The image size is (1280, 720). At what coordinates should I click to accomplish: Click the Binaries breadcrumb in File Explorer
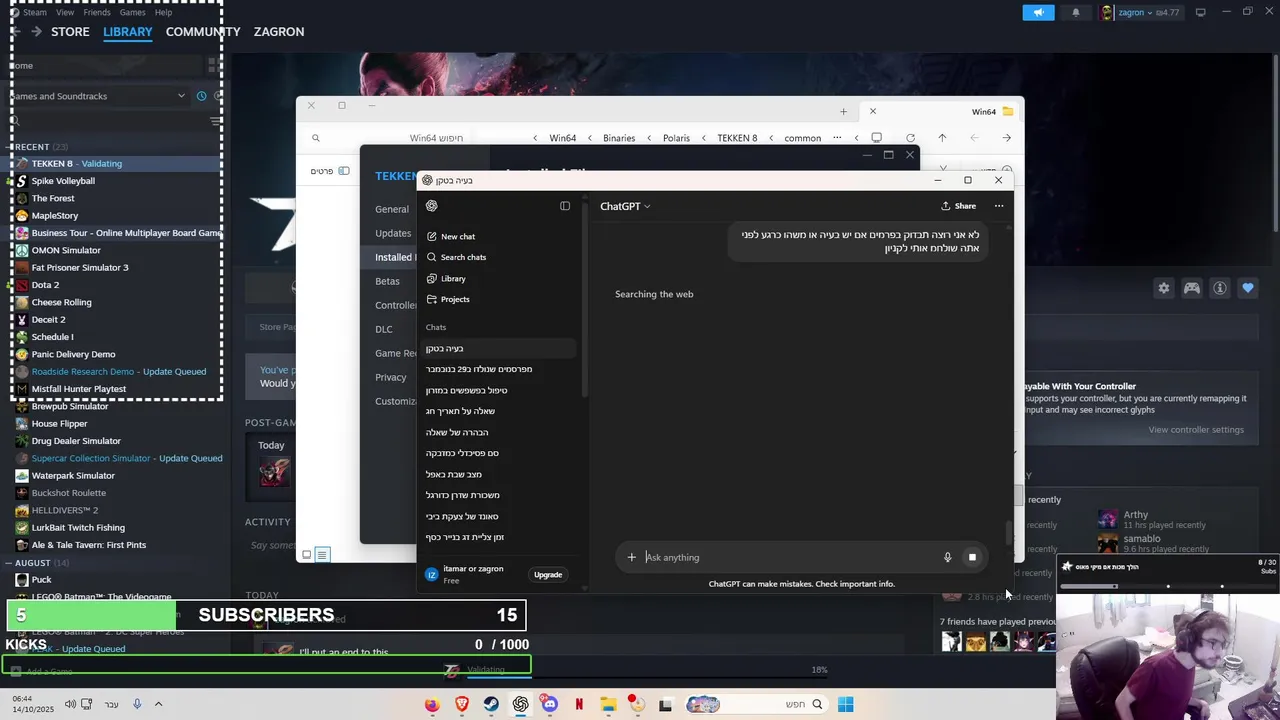[x=619, y=138]
